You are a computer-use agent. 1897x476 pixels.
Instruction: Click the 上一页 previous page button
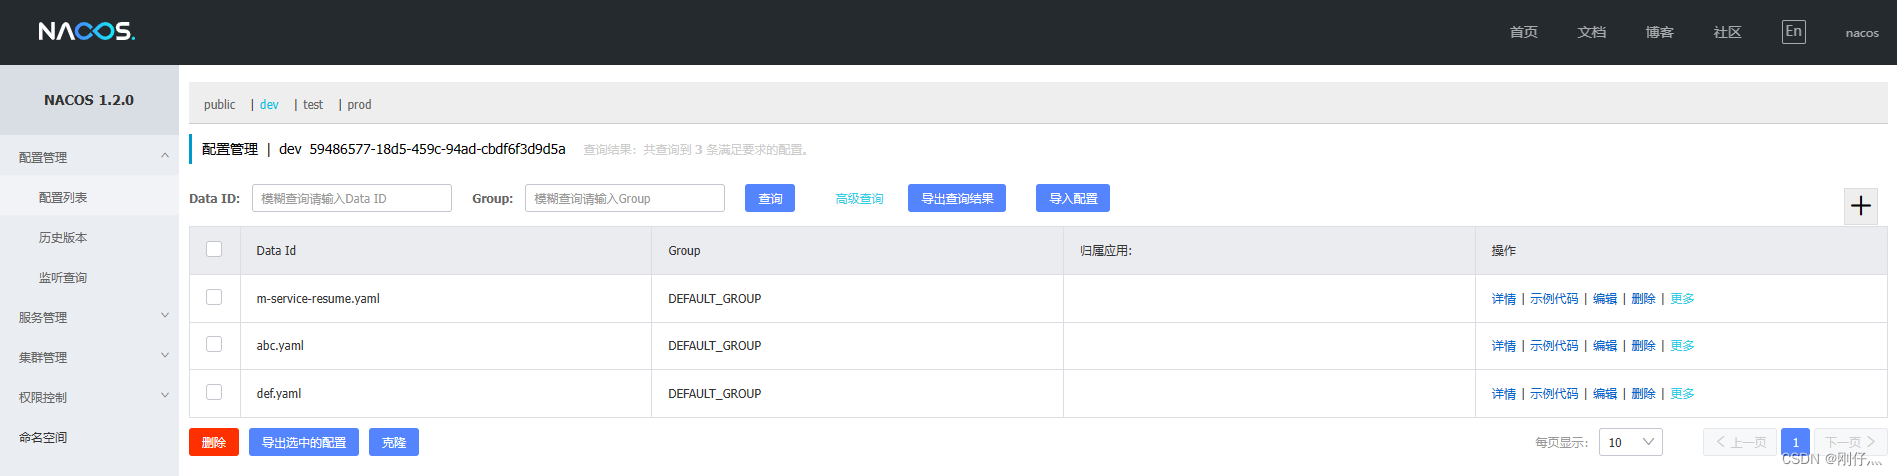point(1740,442)
